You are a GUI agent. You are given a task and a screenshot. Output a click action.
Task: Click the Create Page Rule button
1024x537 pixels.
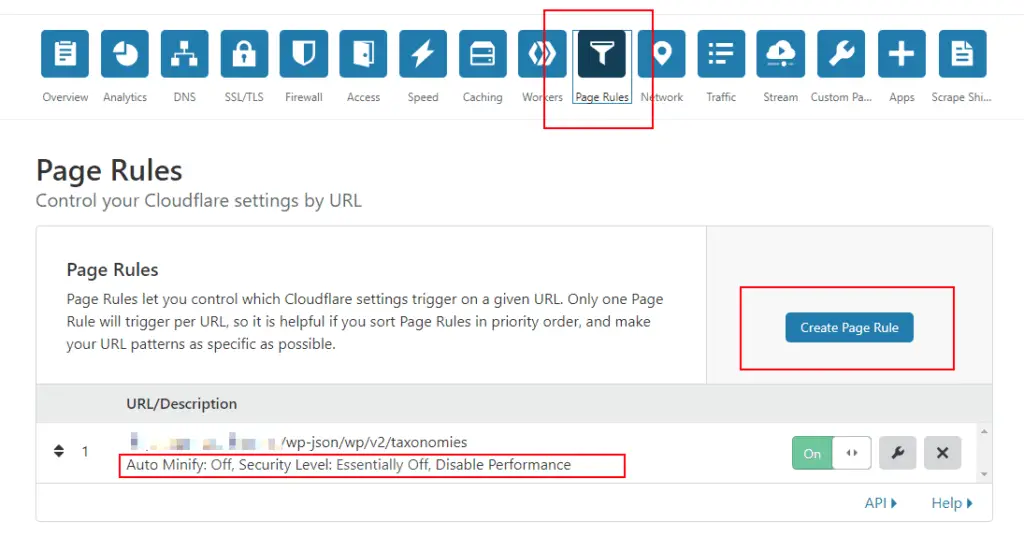pos(849,328)
